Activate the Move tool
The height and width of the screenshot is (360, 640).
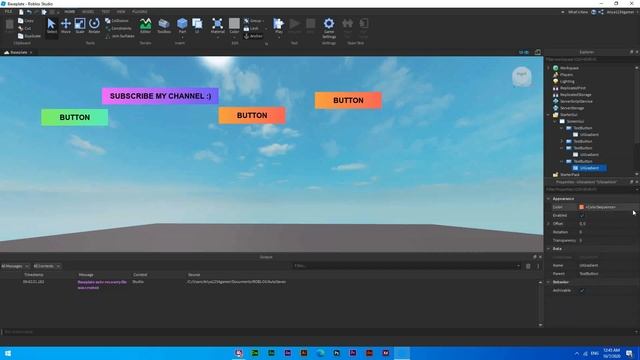pyautogui.click(x=66, y=26)
